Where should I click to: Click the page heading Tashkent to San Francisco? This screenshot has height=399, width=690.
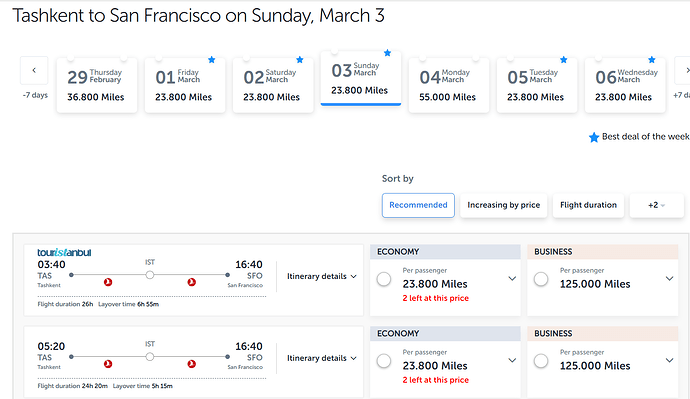198,16
